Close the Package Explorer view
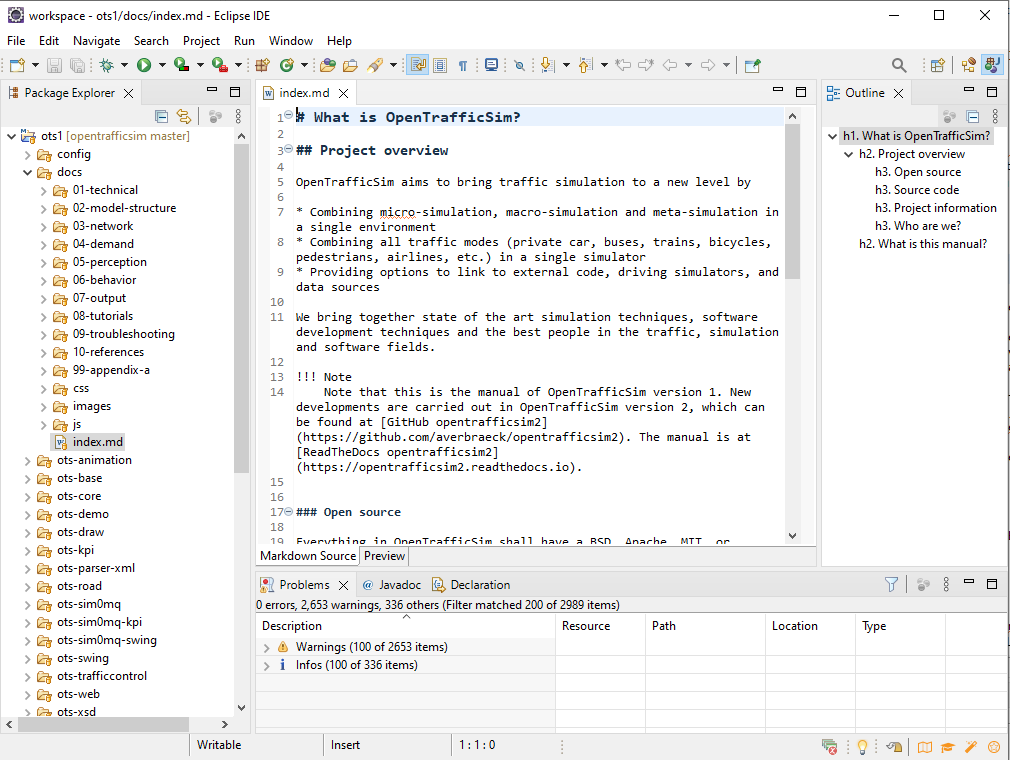Viewport: 1010px width, 760px height. coord(129,93)
